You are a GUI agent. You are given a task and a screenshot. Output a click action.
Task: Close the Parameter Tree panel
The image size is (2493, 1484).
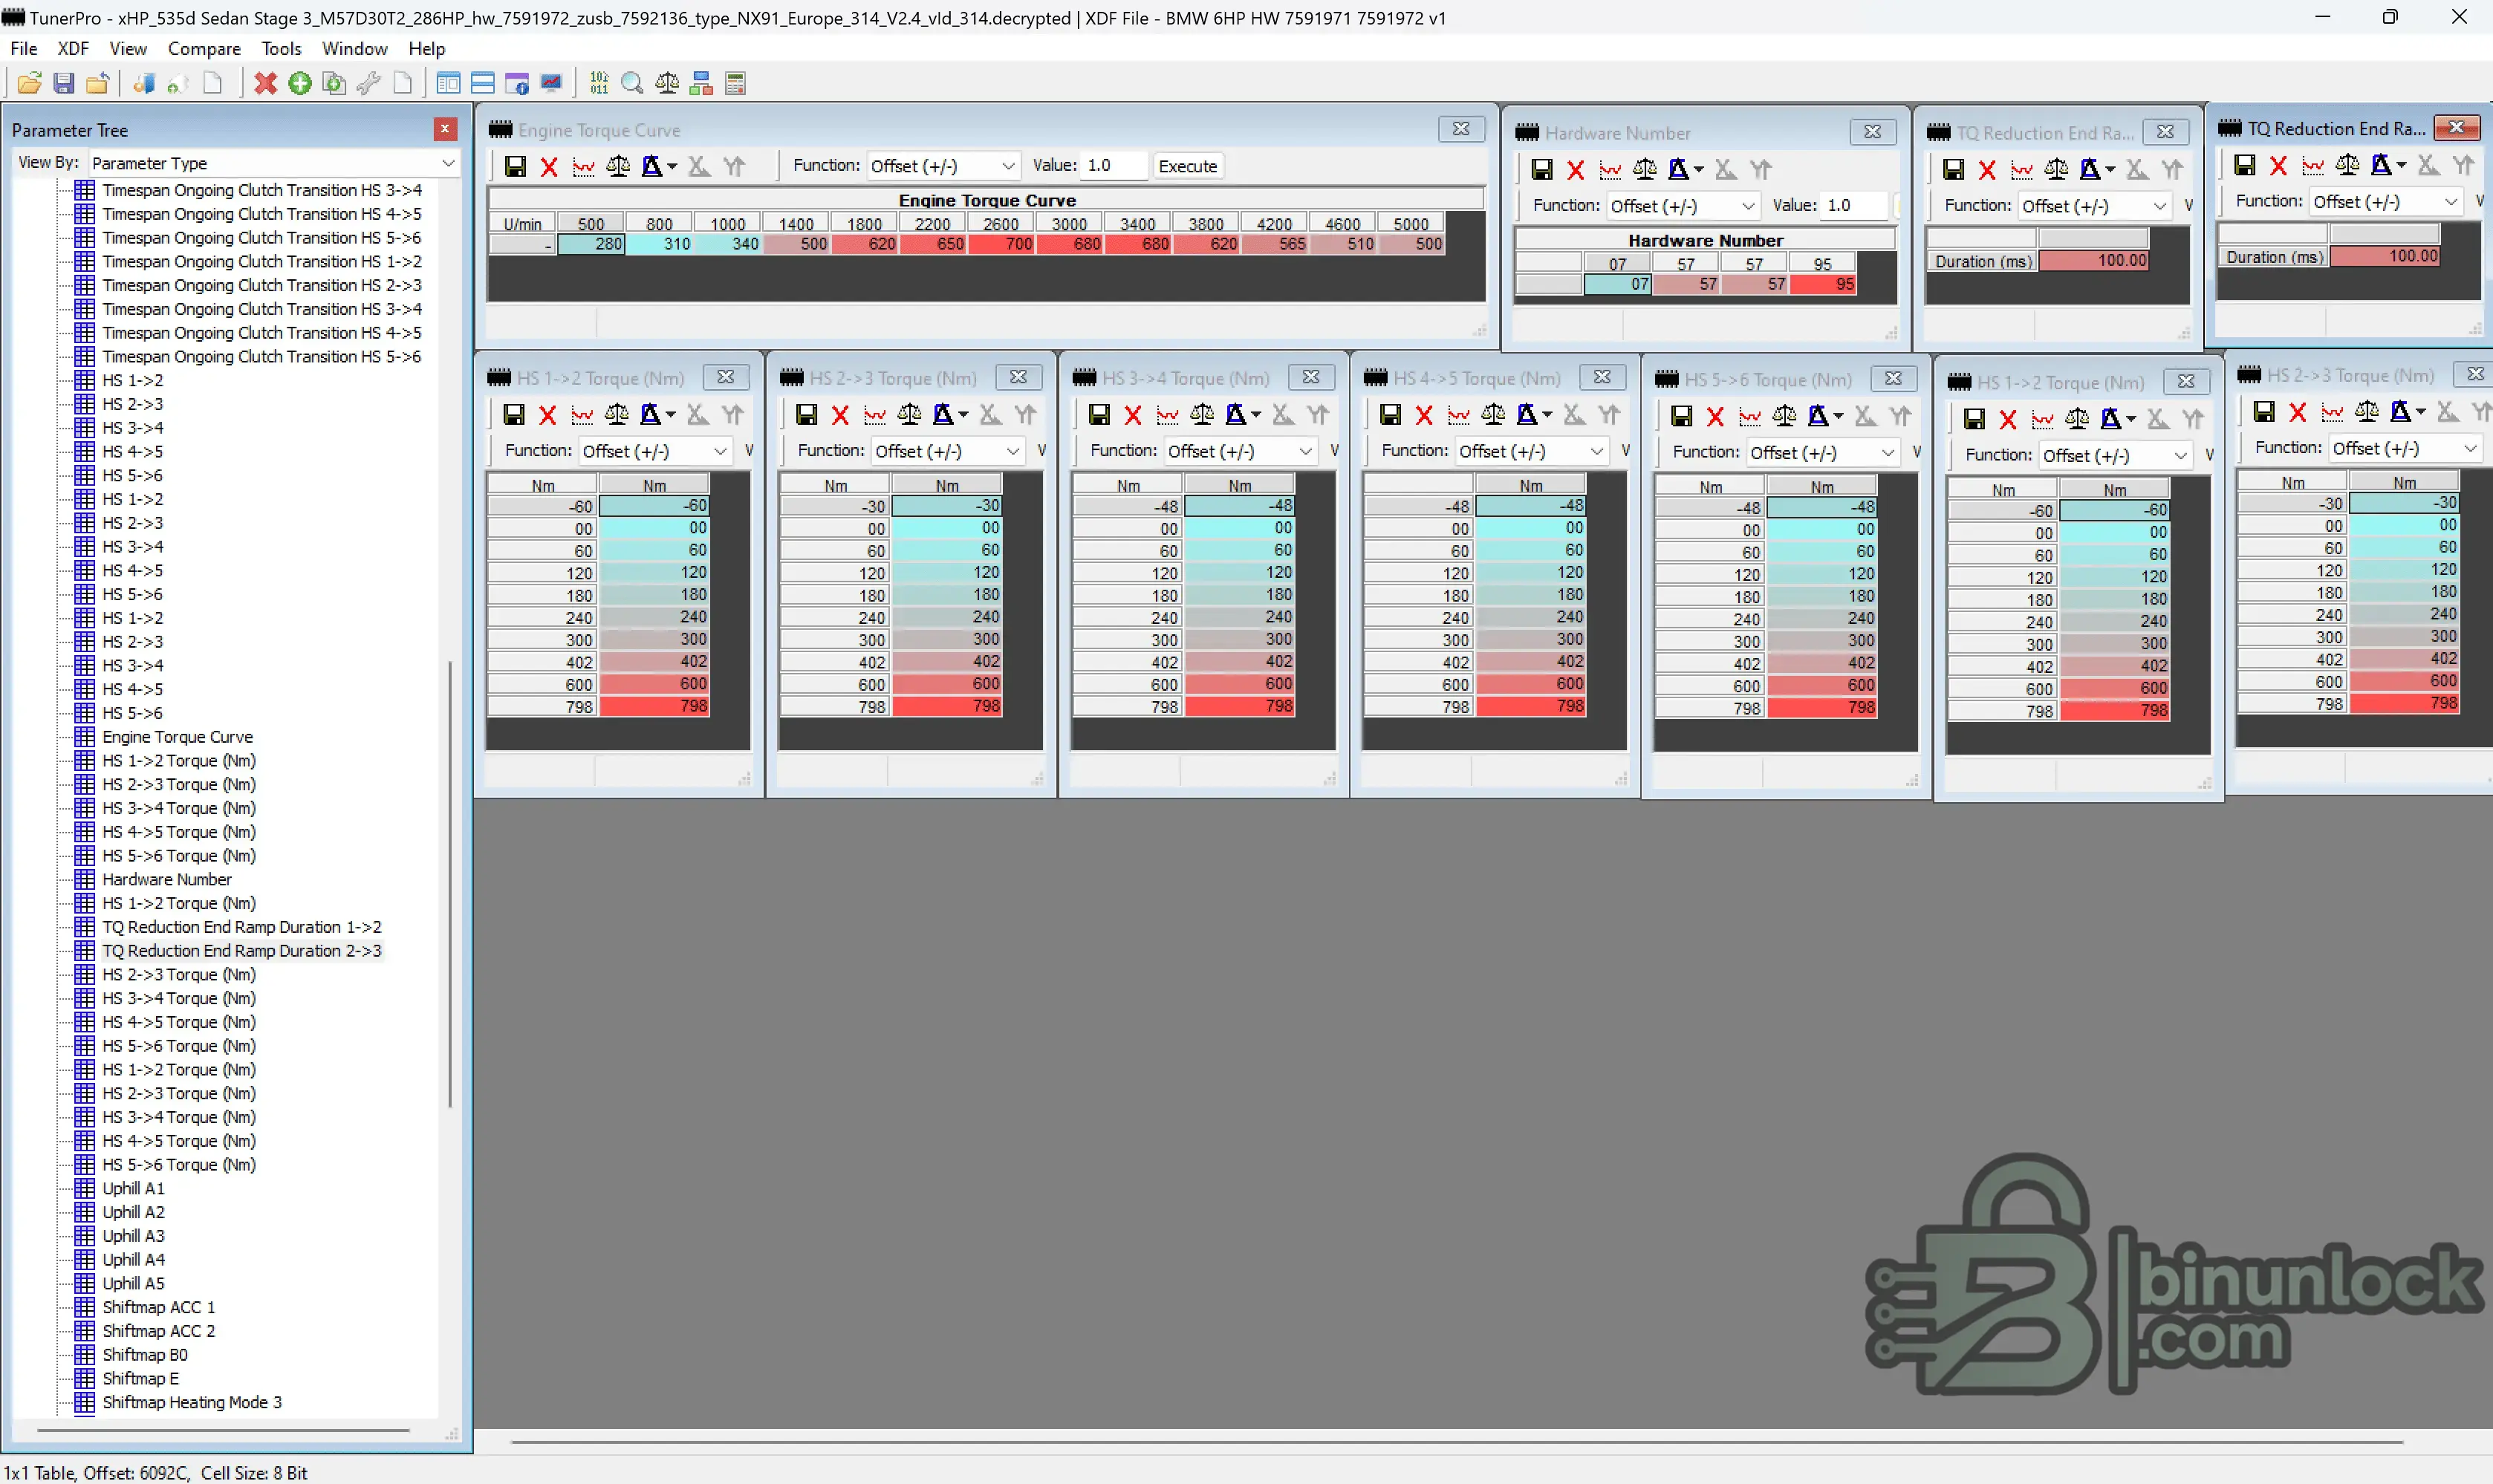[x=445, y=129]
